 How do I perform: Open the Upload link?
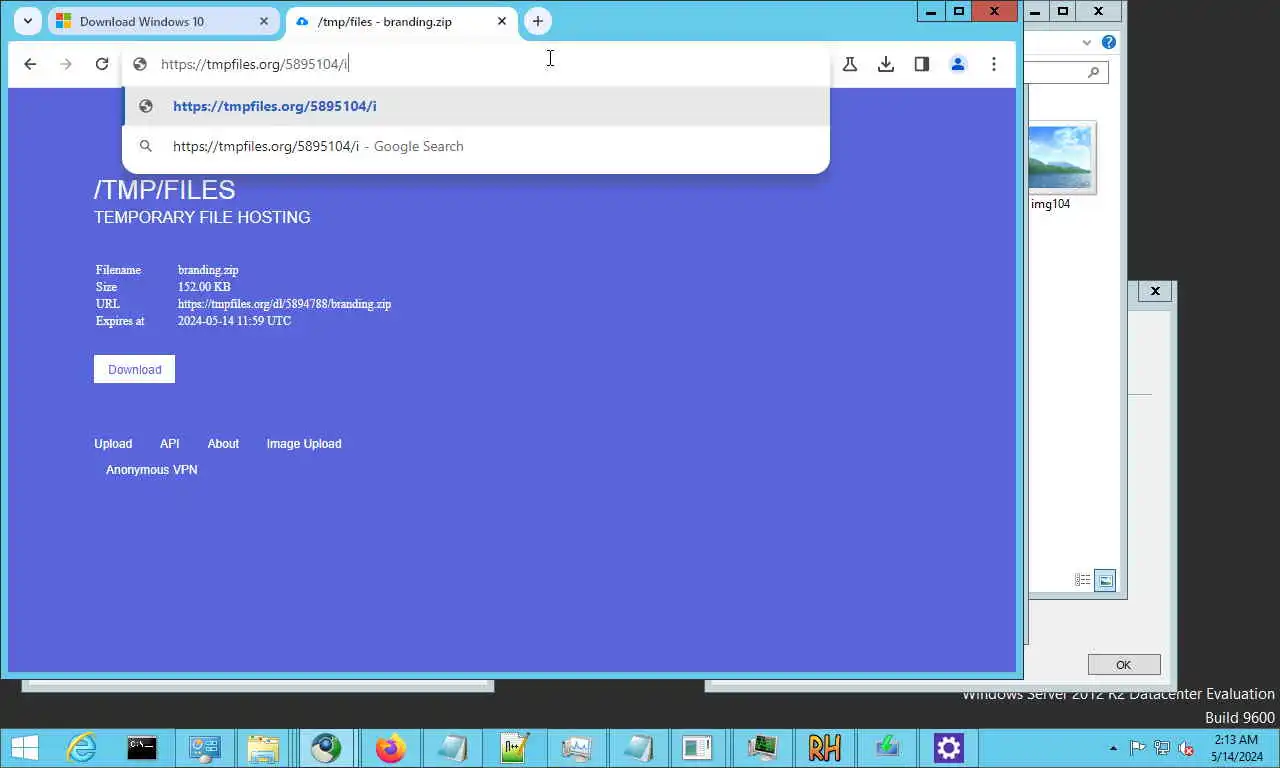pos(113,444)
